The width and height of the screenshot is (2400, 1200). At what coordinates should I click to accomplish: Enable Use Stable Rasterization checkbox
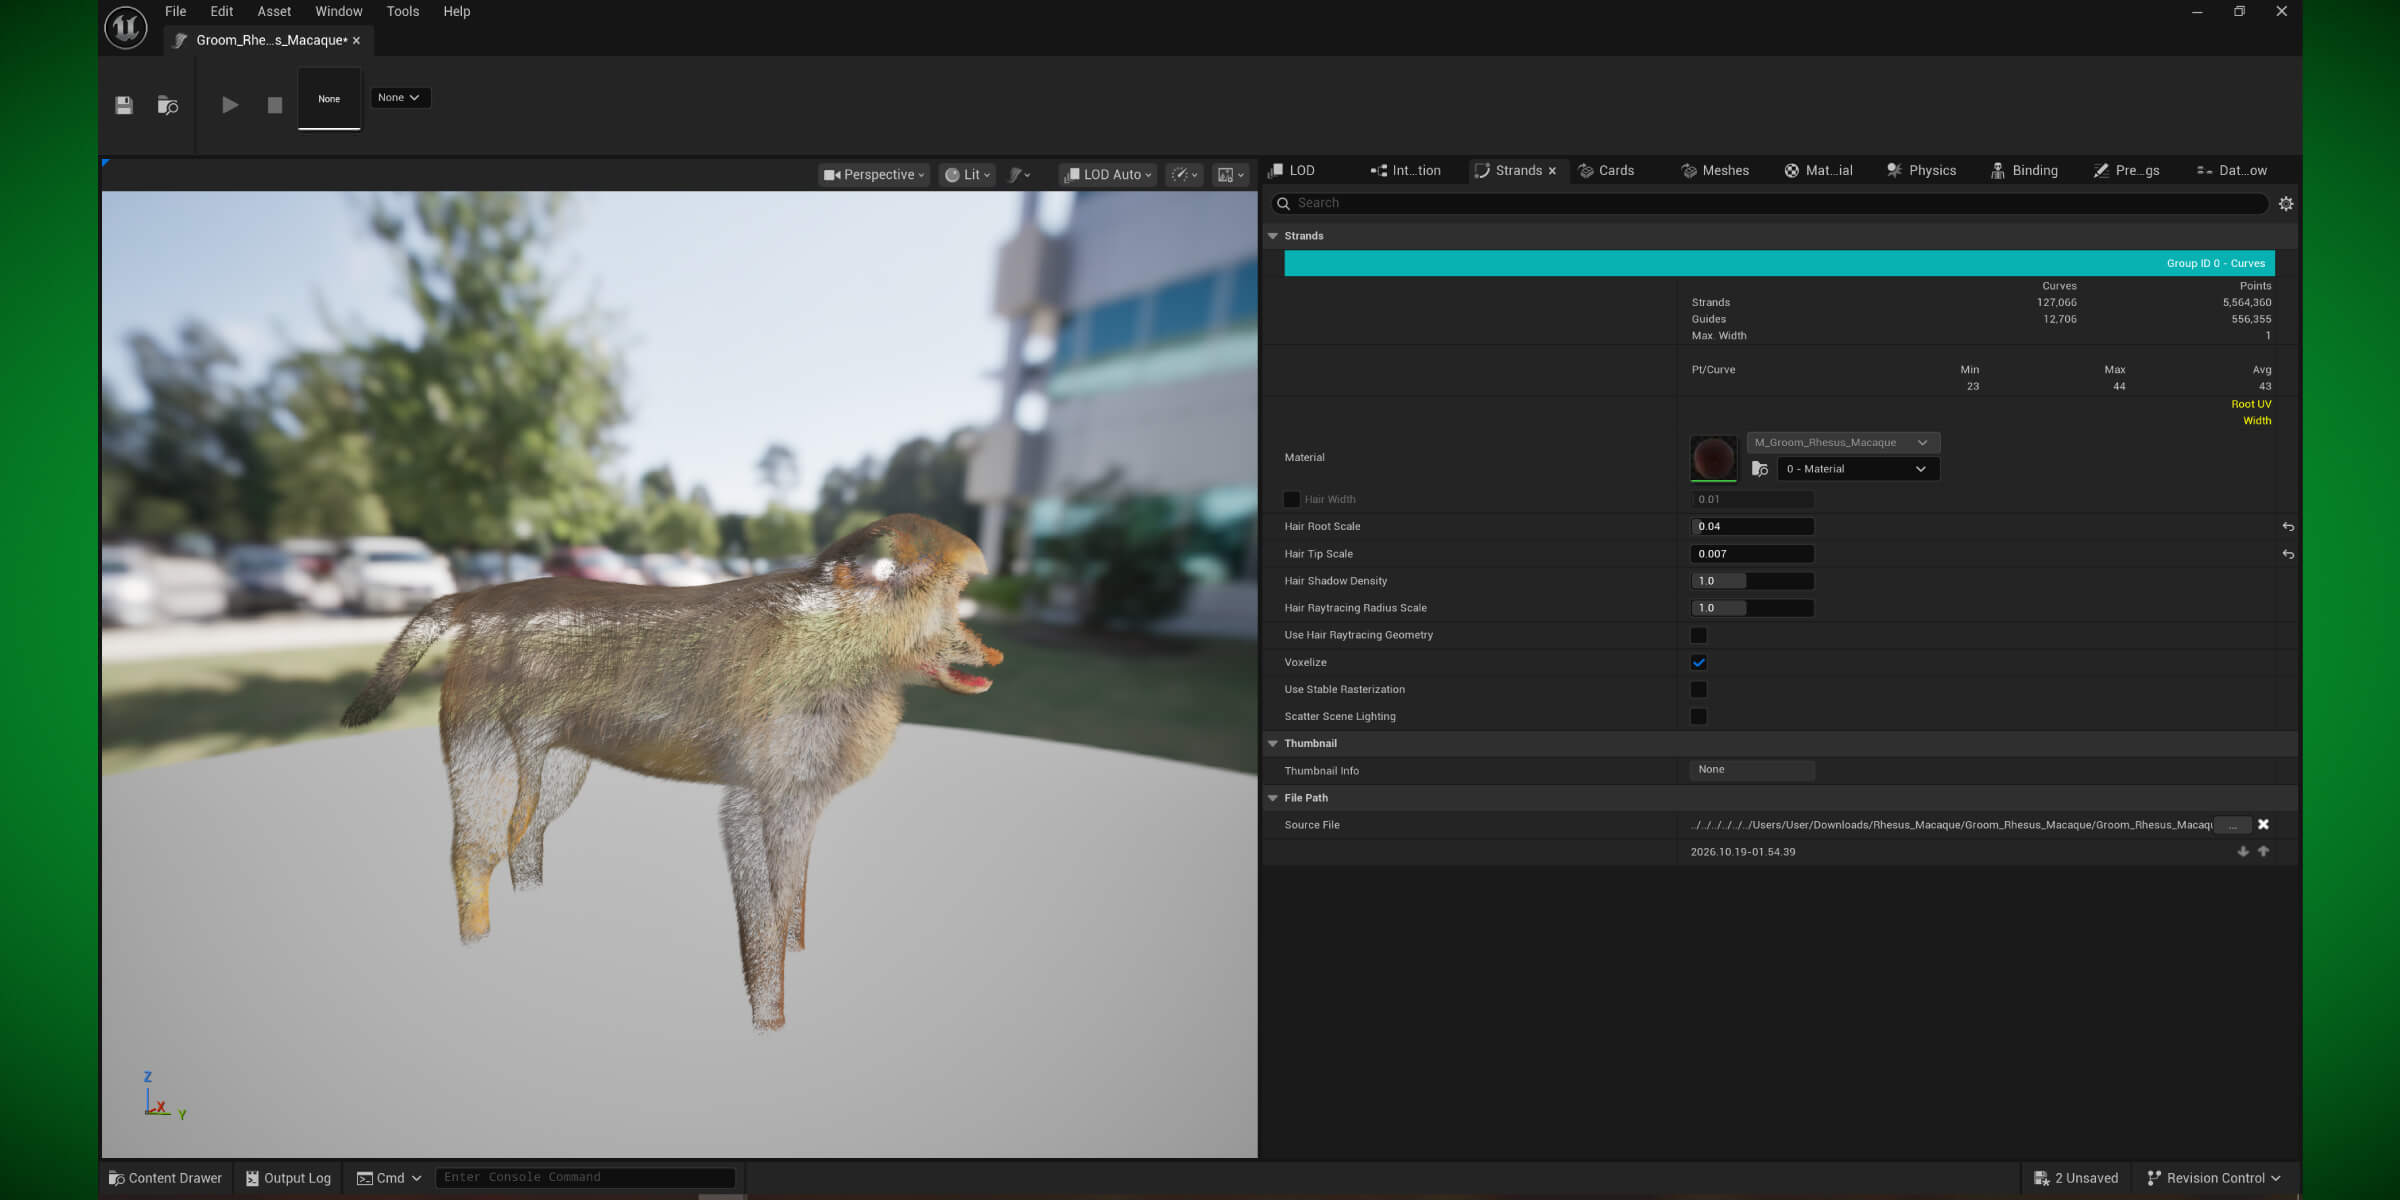(1698, 689)
